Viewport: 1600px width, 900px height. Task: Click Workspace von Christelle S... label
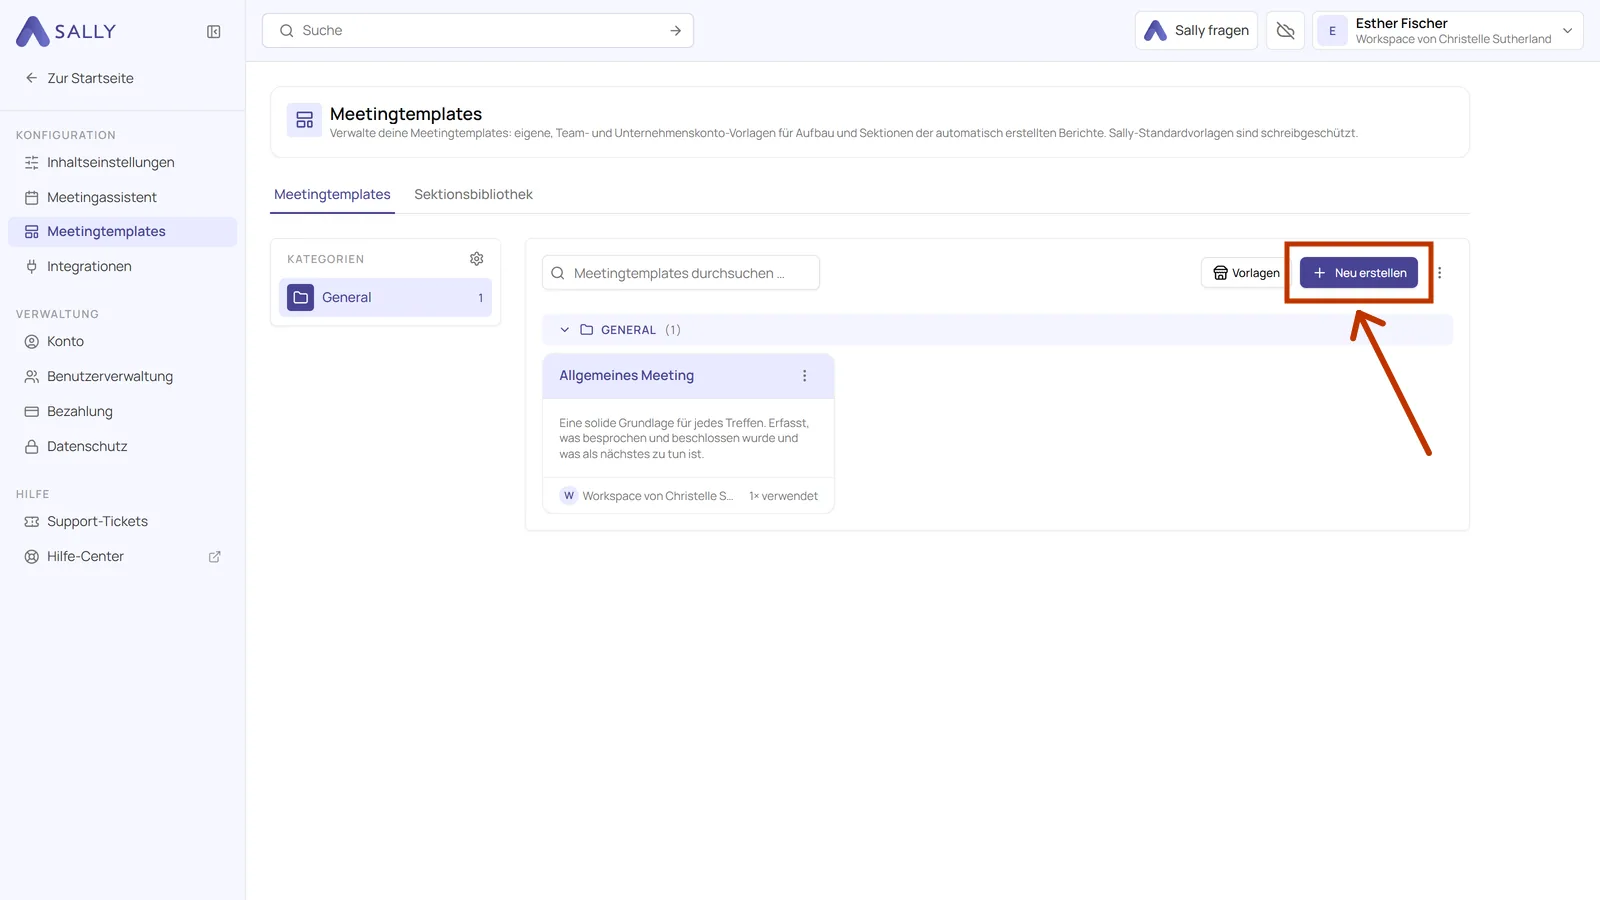[x=657, y=496]
